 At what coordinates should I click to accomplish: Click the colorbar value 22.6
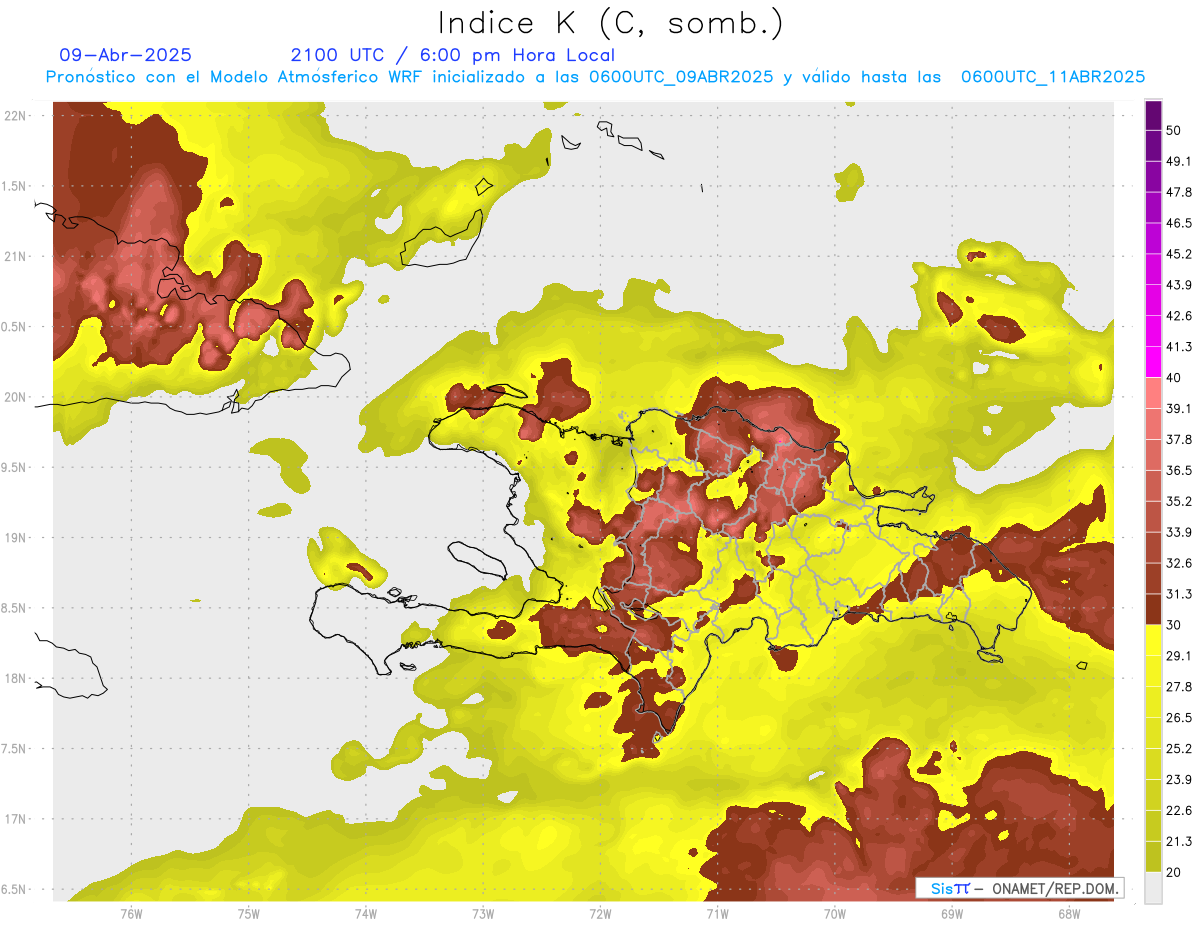pyautogui.click(x=1179, y=810)
